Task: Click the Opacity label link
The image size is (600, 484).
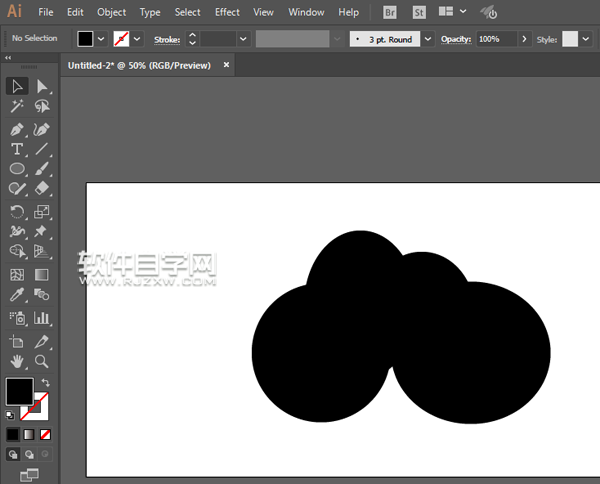Action: pyautogui.click(x=455, y=39)
